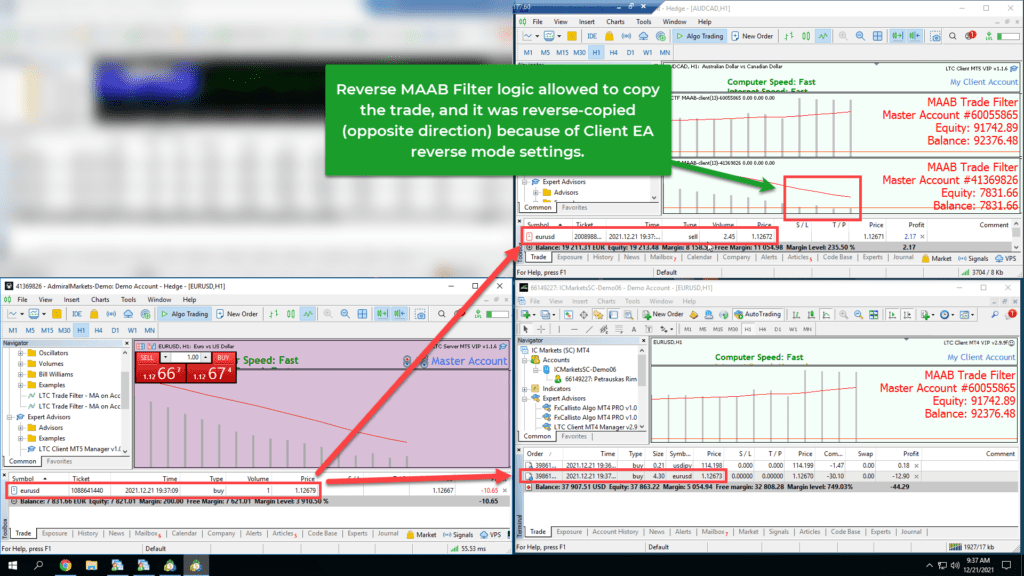
Task: Click IDE icon in AUDCAD window toolbar
Action: pos(592,37)
